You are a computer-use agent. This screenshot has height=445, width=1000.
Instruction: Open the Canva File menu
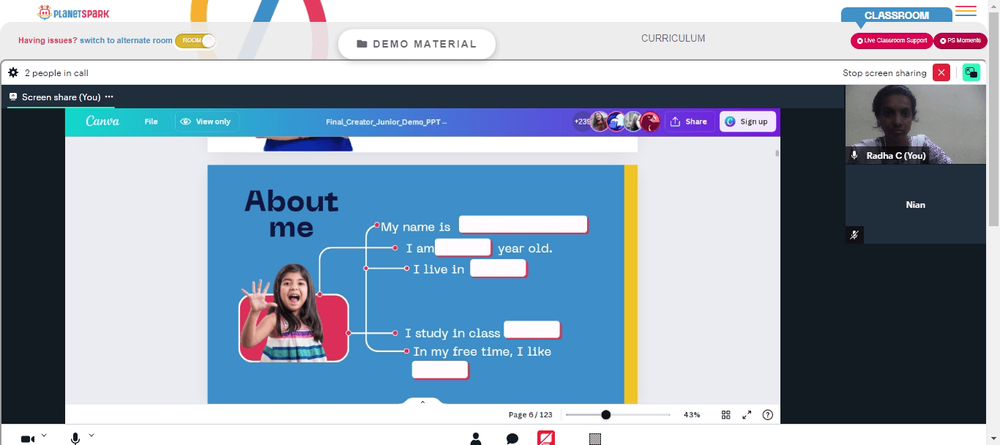[x=151, y=121]
